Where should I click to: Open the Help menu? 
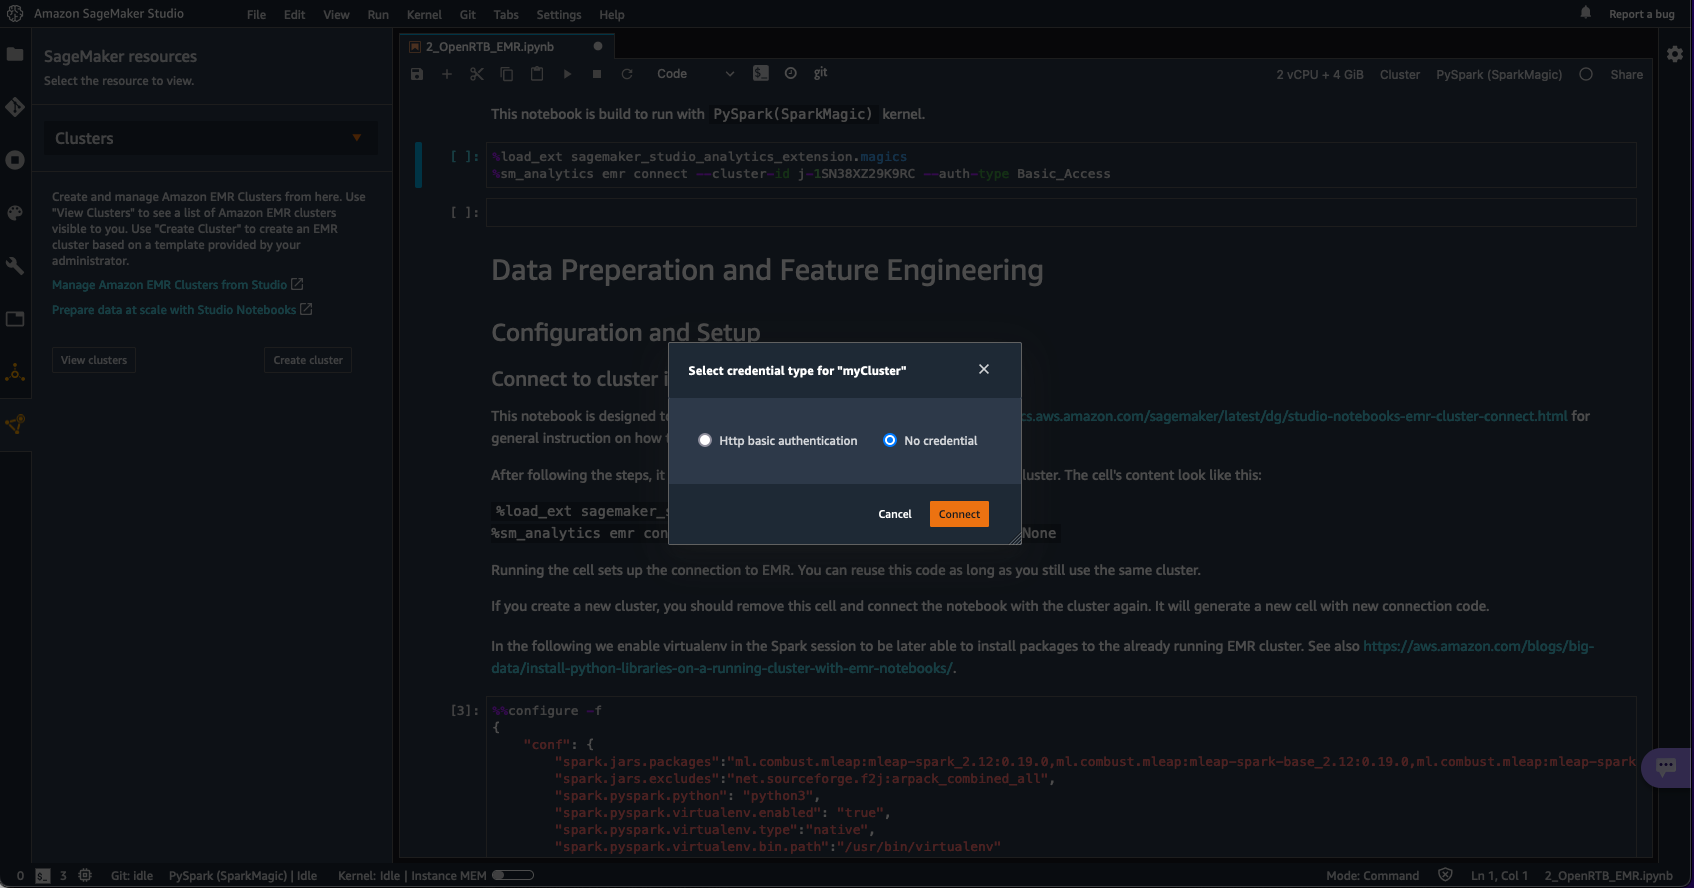coord(612,15)
